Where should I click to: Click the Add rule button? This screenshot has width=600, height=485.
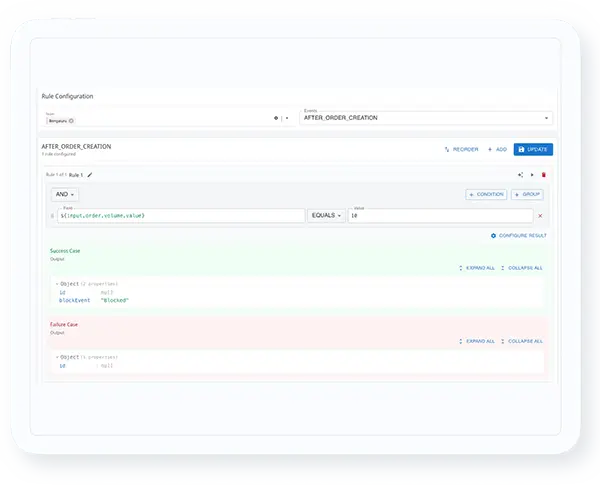[x=497, y=149]
